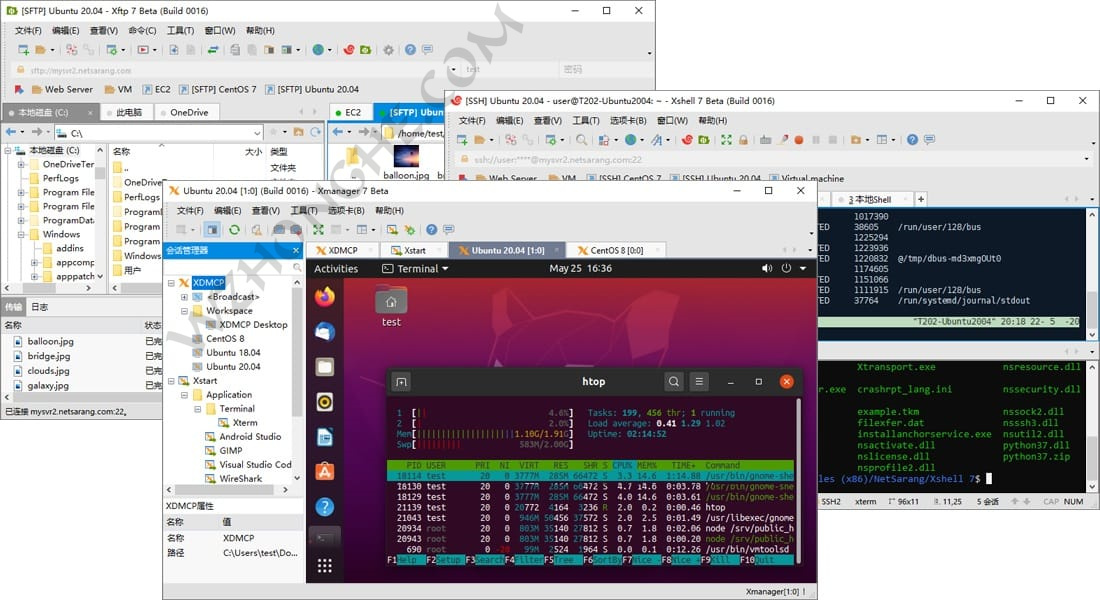Click the refresh icon in Xmanager toolbar
The image size is (1100, 600).
pos(232,227)
